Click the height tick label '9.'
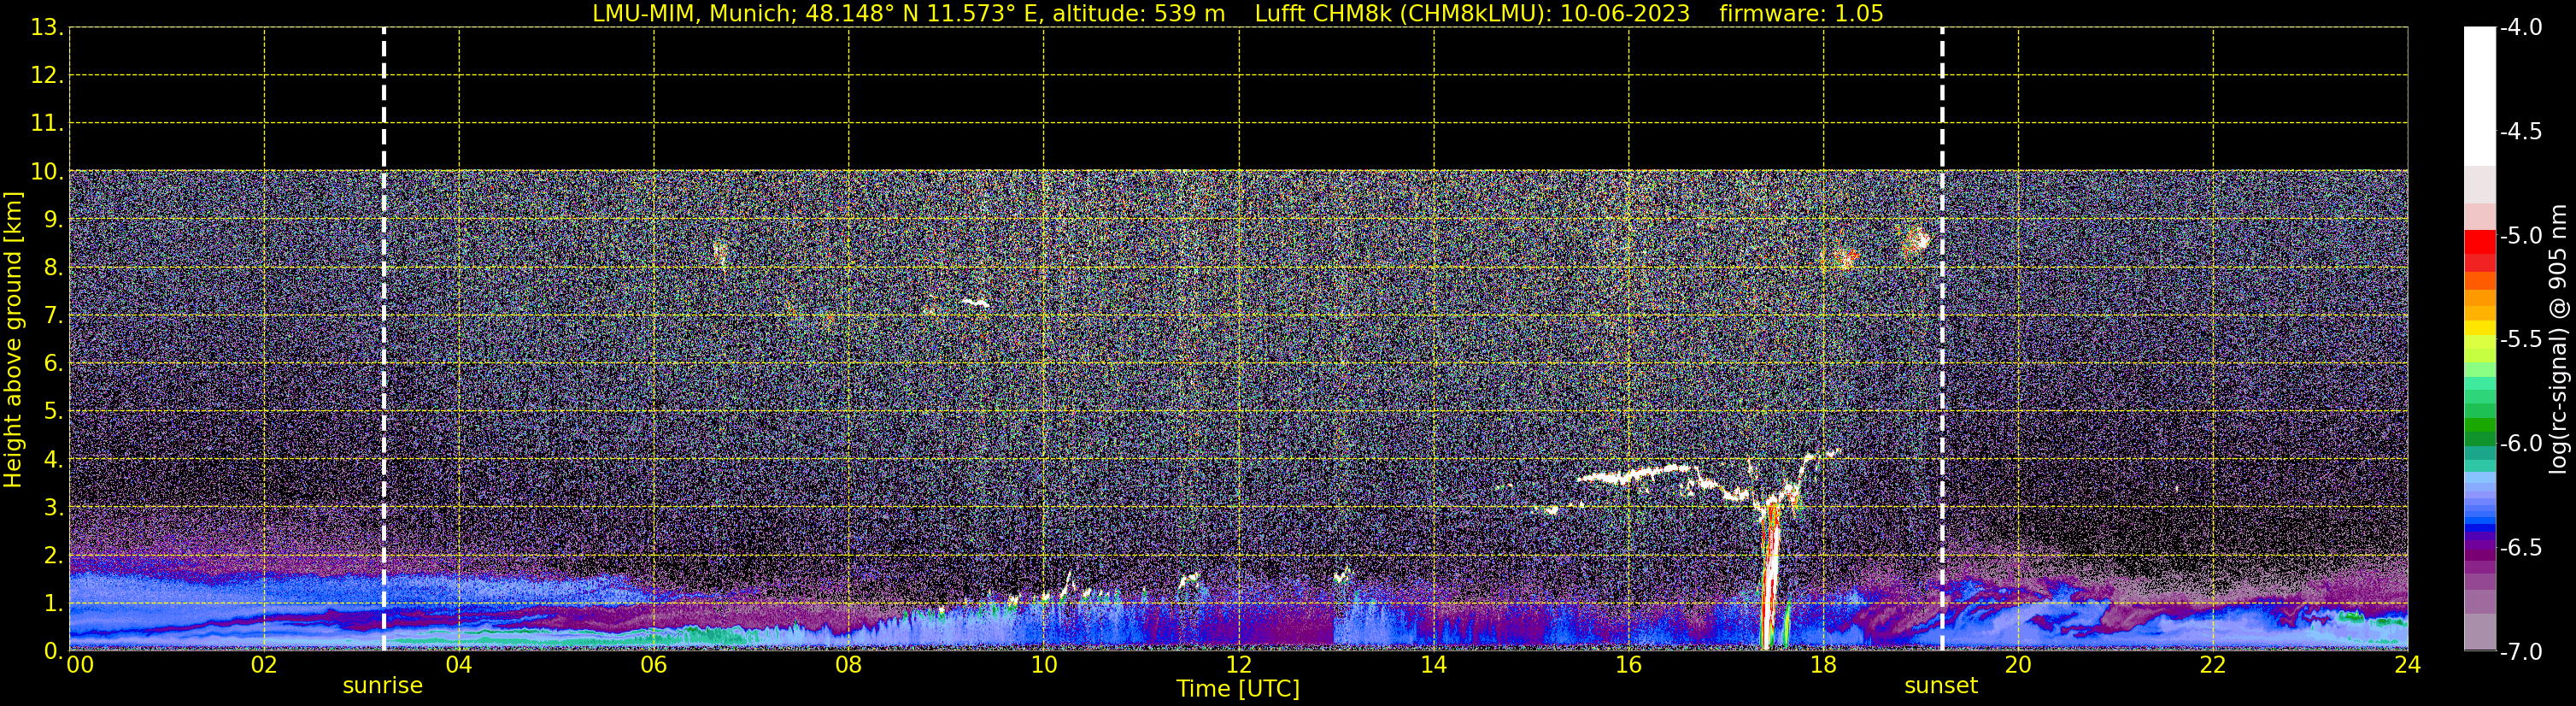 pyautogui.click(x=53, y=220)
